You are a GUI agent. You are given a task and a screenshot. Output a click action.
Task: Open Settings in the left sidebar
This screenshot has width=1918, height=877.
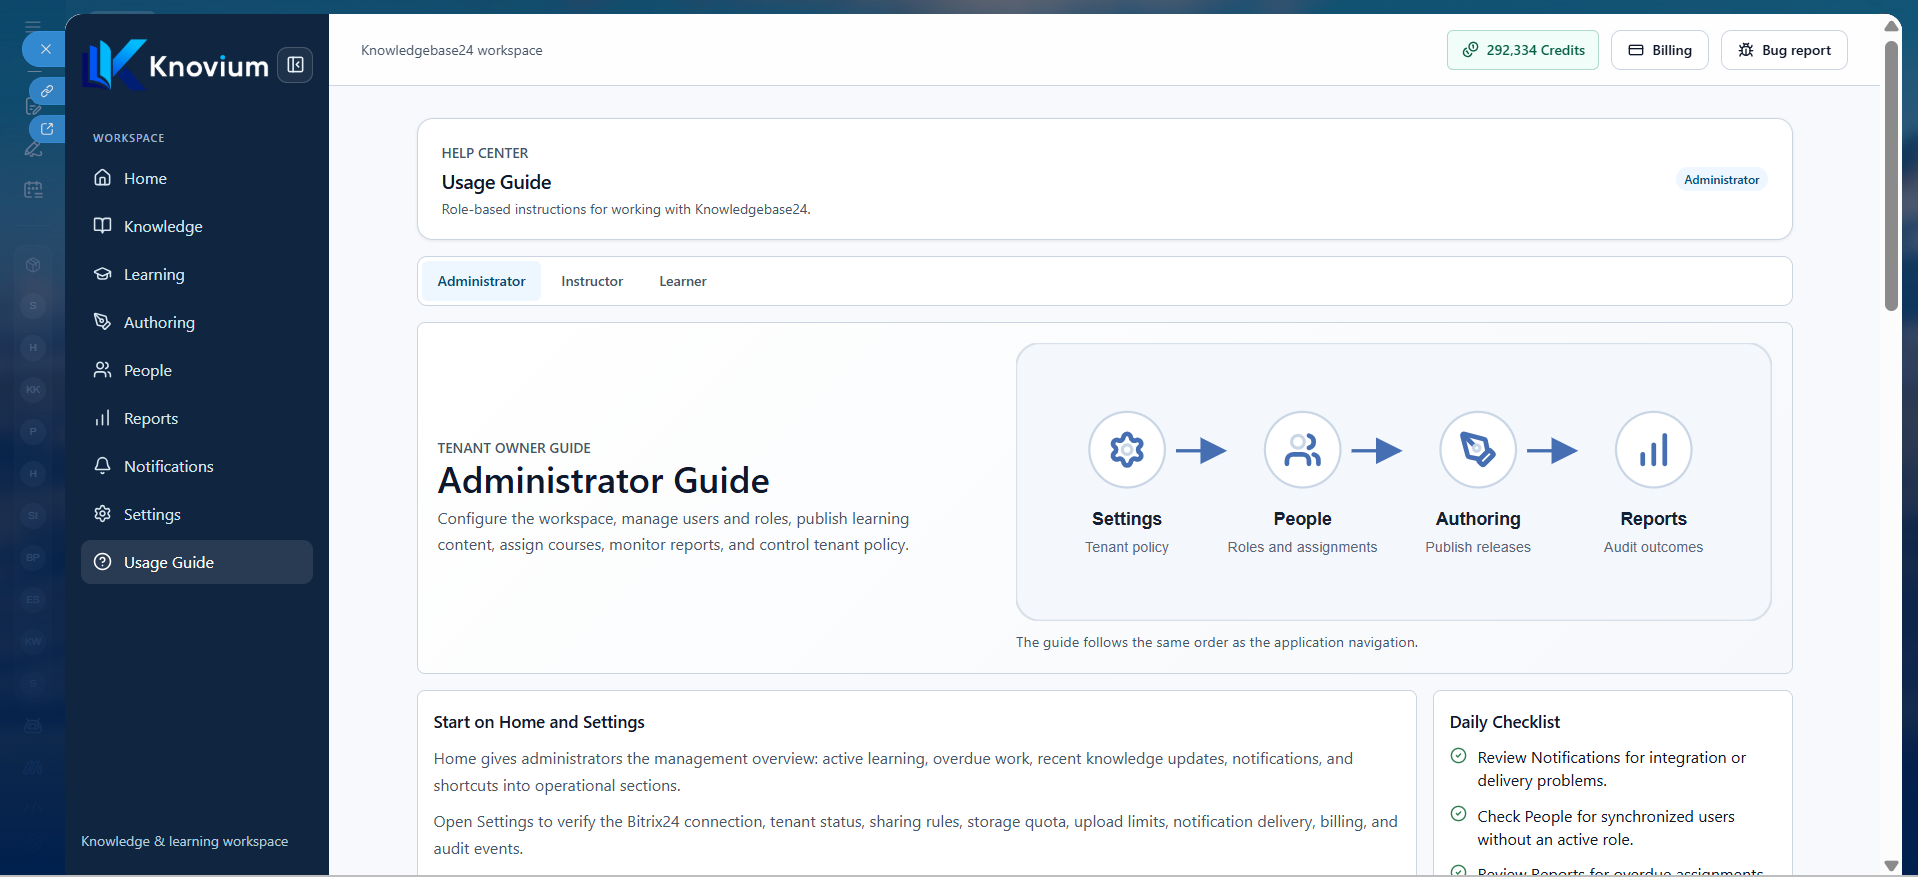coord(197,514)
